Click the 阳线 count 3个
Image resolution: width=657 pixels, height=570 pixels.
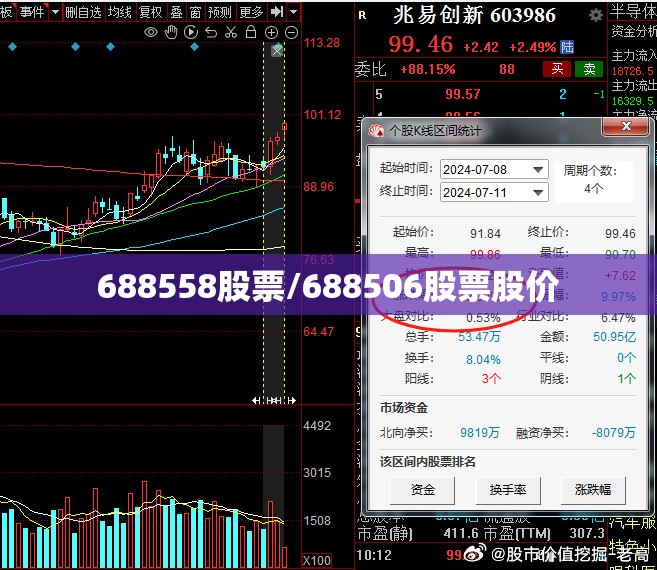click(491, 379)
